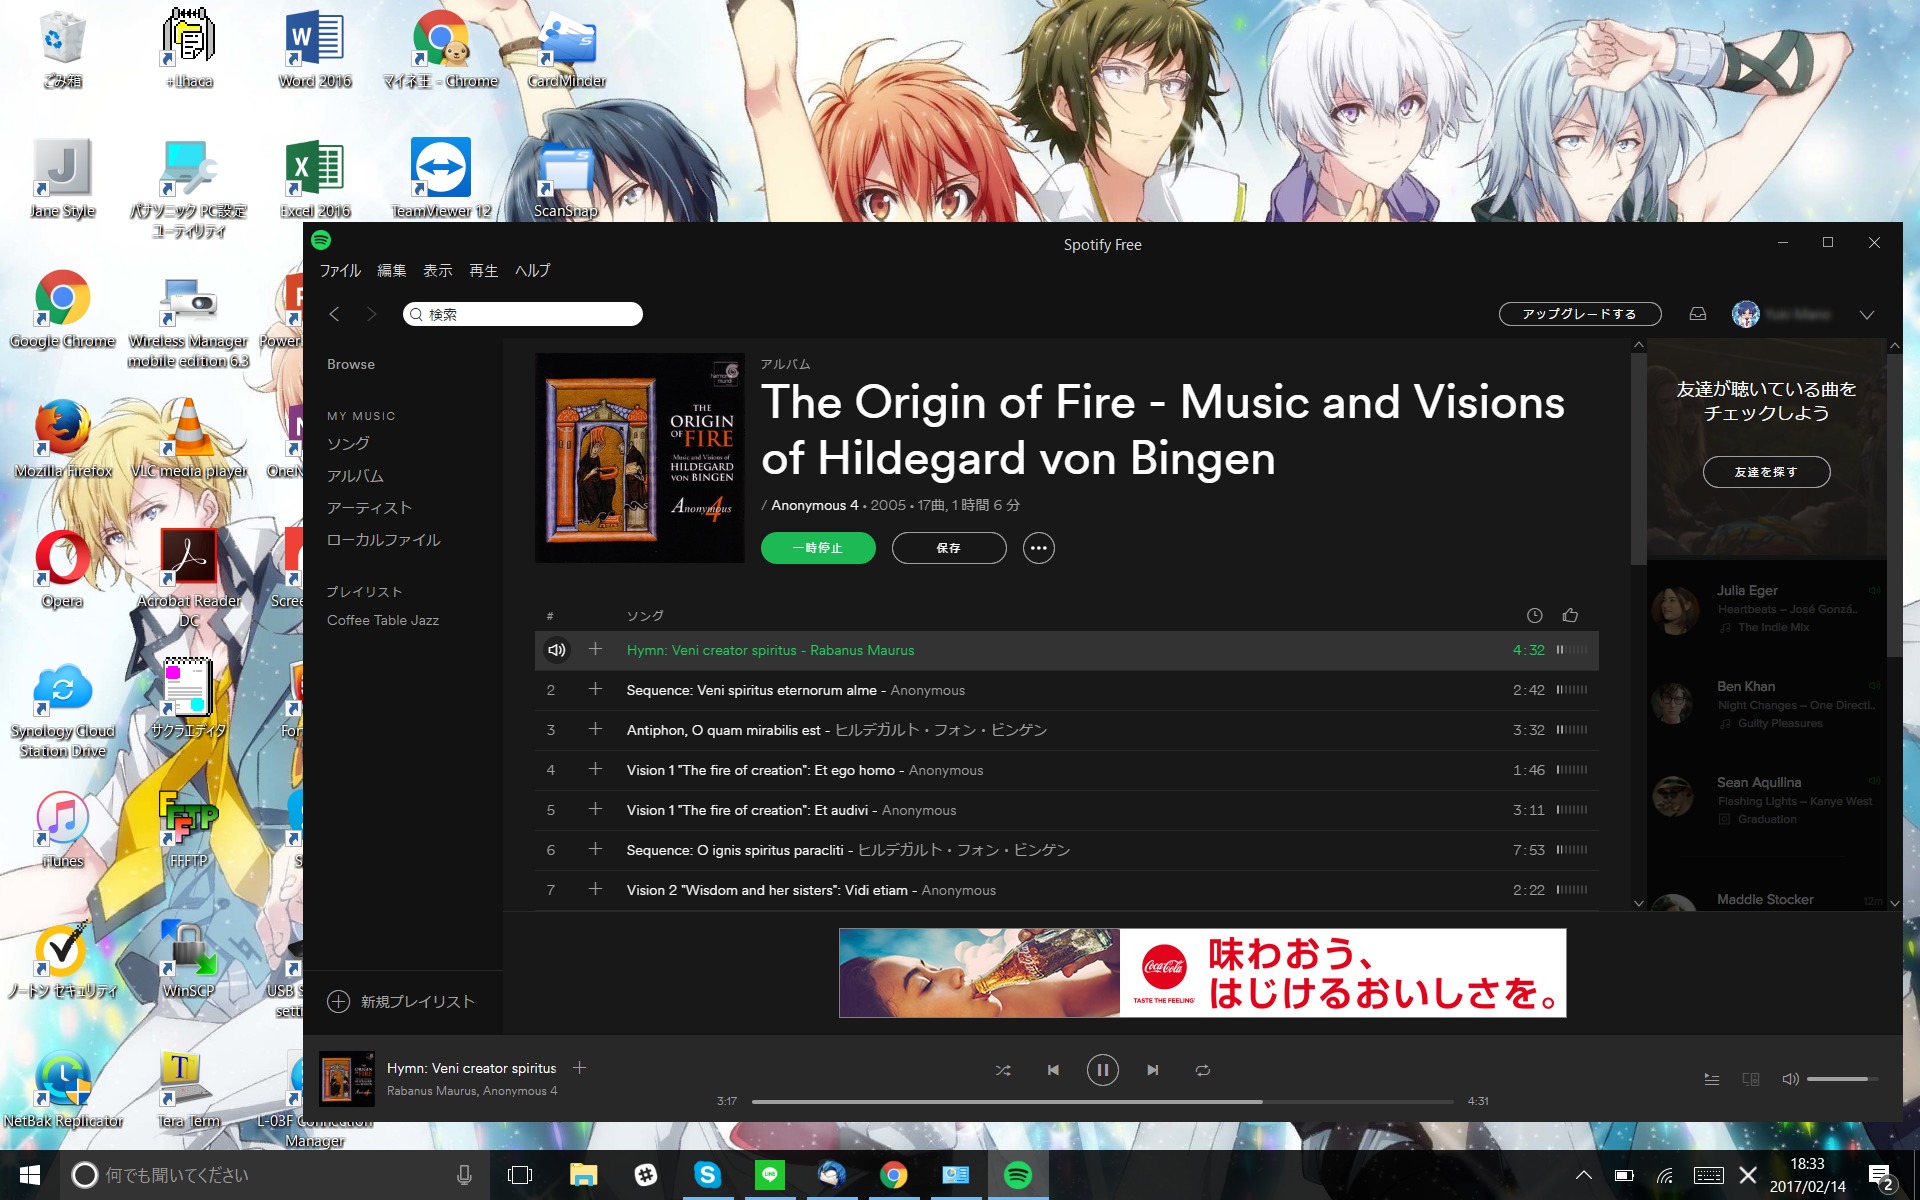Viewport: 1920px width, 1200px height.
Task: Create 新規プレイリスト with plus icon
Action: pyautogui.click(x=339, y=1001)
